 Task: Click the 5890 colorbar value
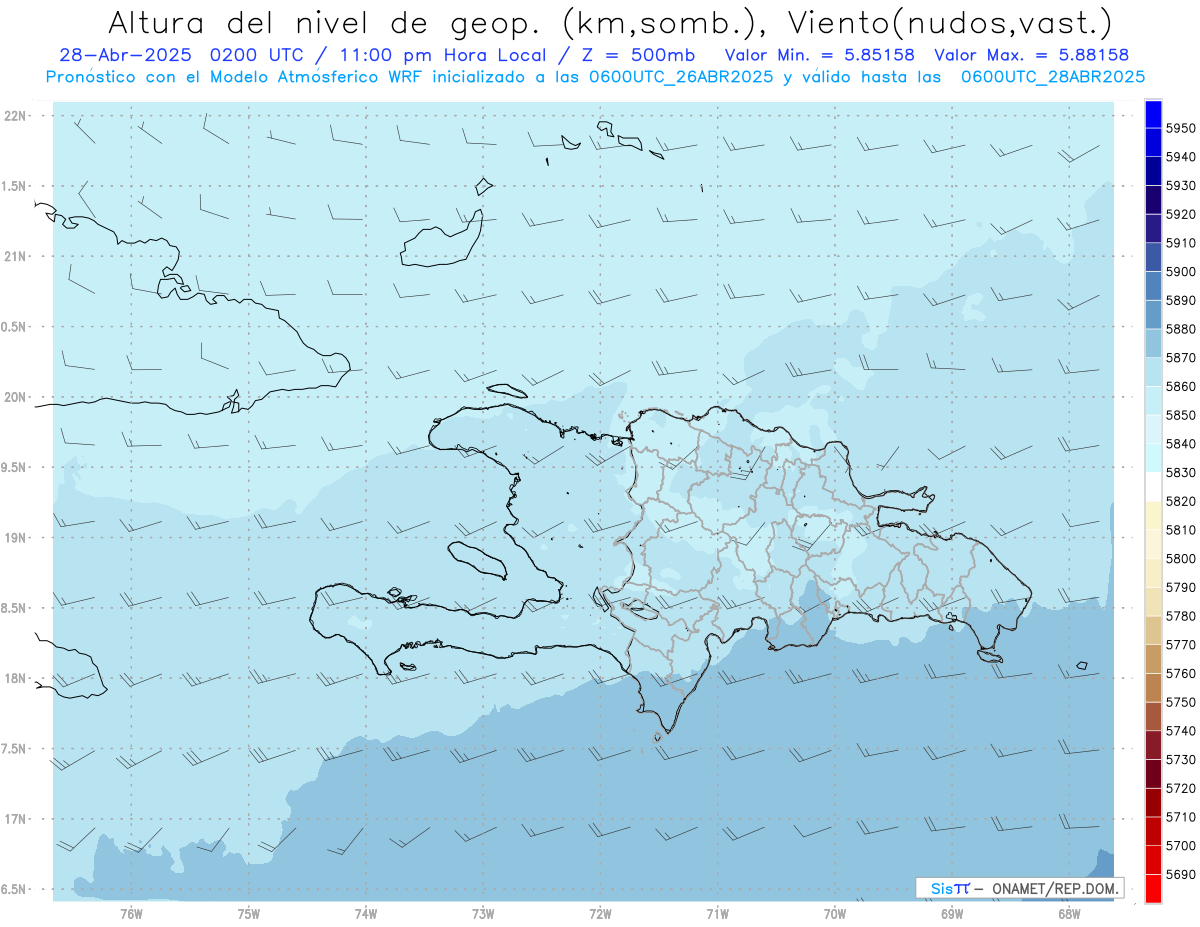click(1181, 301)
